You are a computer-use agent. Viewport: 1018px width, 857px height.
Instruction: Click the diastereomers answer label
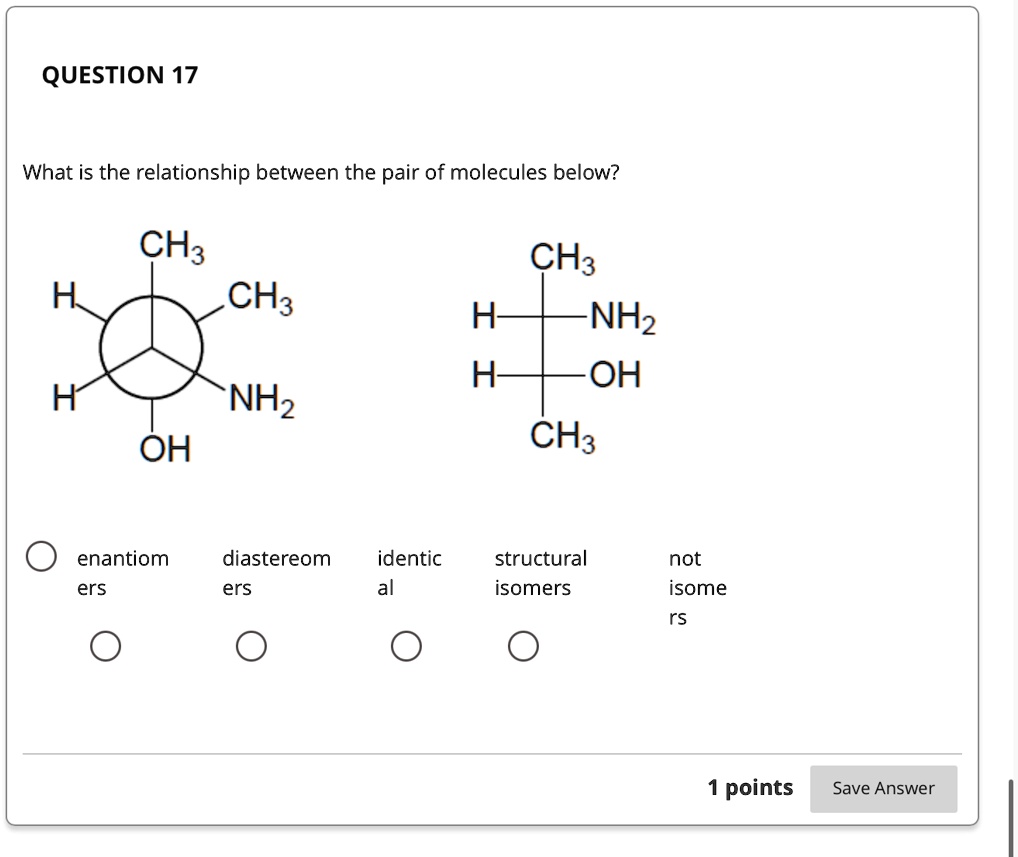coord(275,572)
